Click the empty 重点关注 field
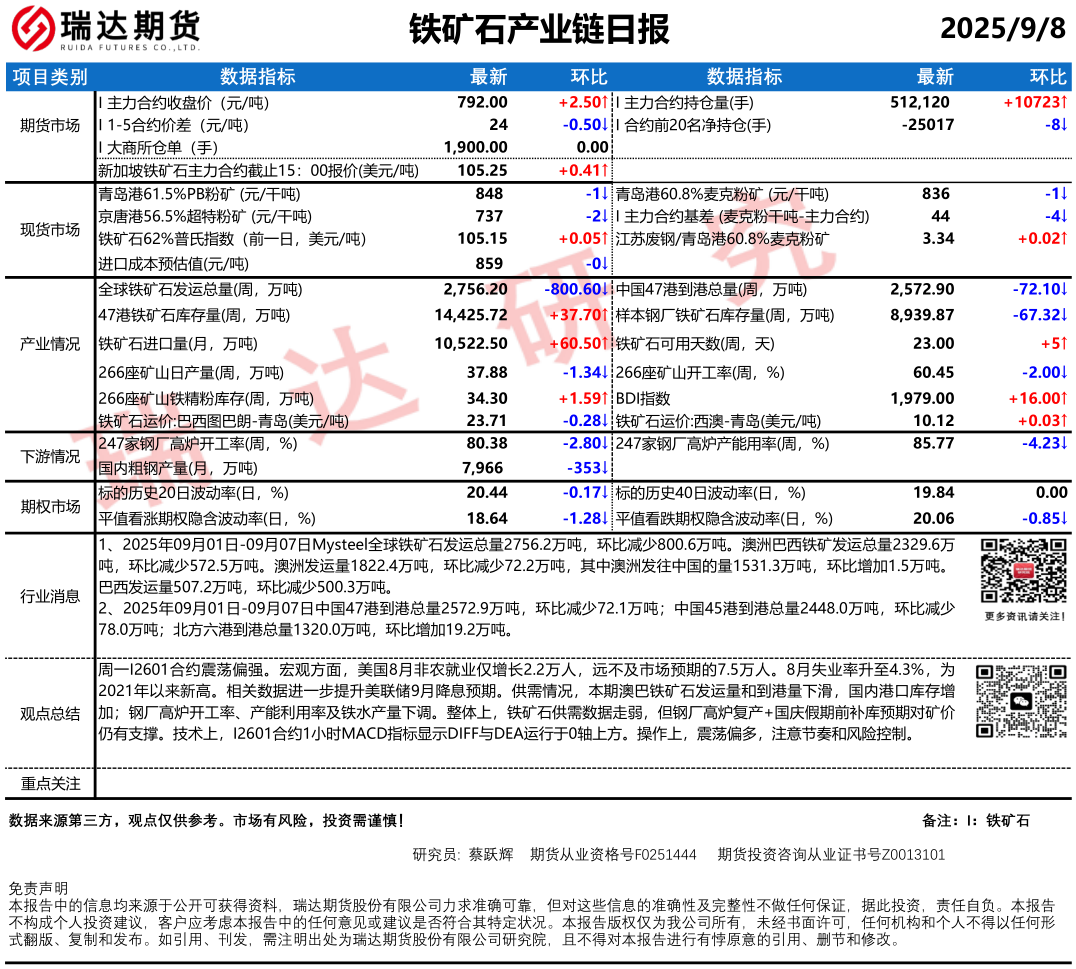This screenshot has height=969, width=1076. (582, 783)
